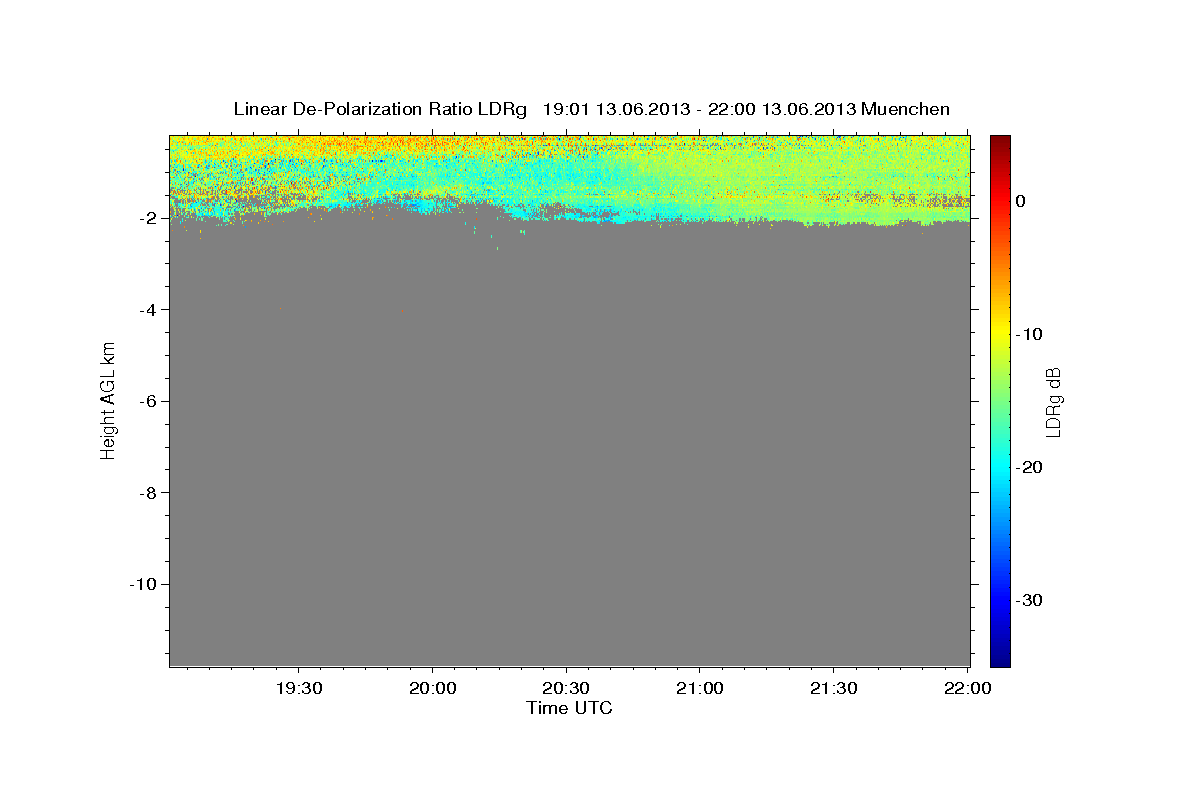This screenshot has width=1200, height=800.
Task: Click the -2 height tick label
Action: [147, 218]
